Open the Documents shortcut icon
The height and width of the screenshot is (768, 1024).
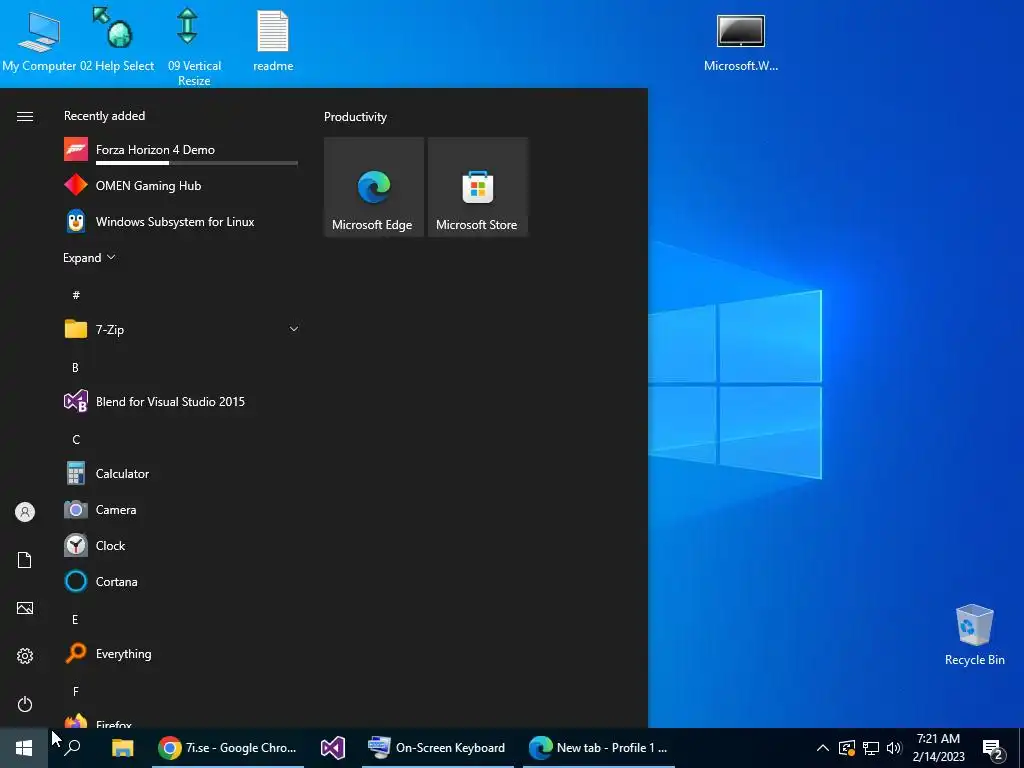[x=25, y=560]
